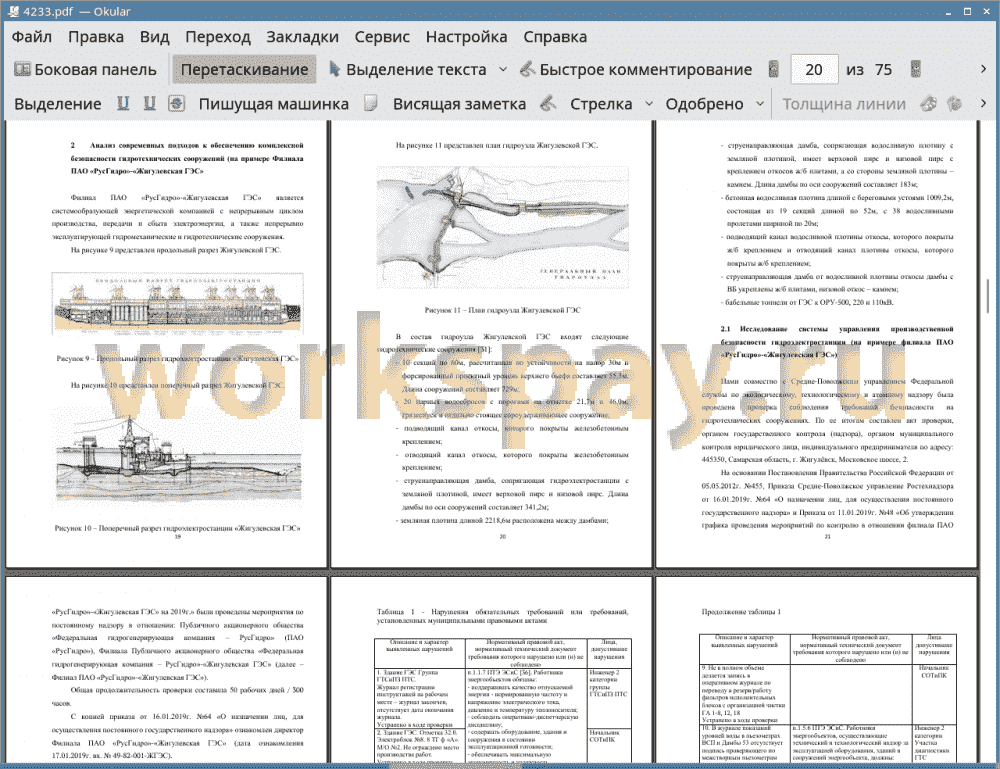
Task: Open the Переход menu
Action: (x=217, y=37)
